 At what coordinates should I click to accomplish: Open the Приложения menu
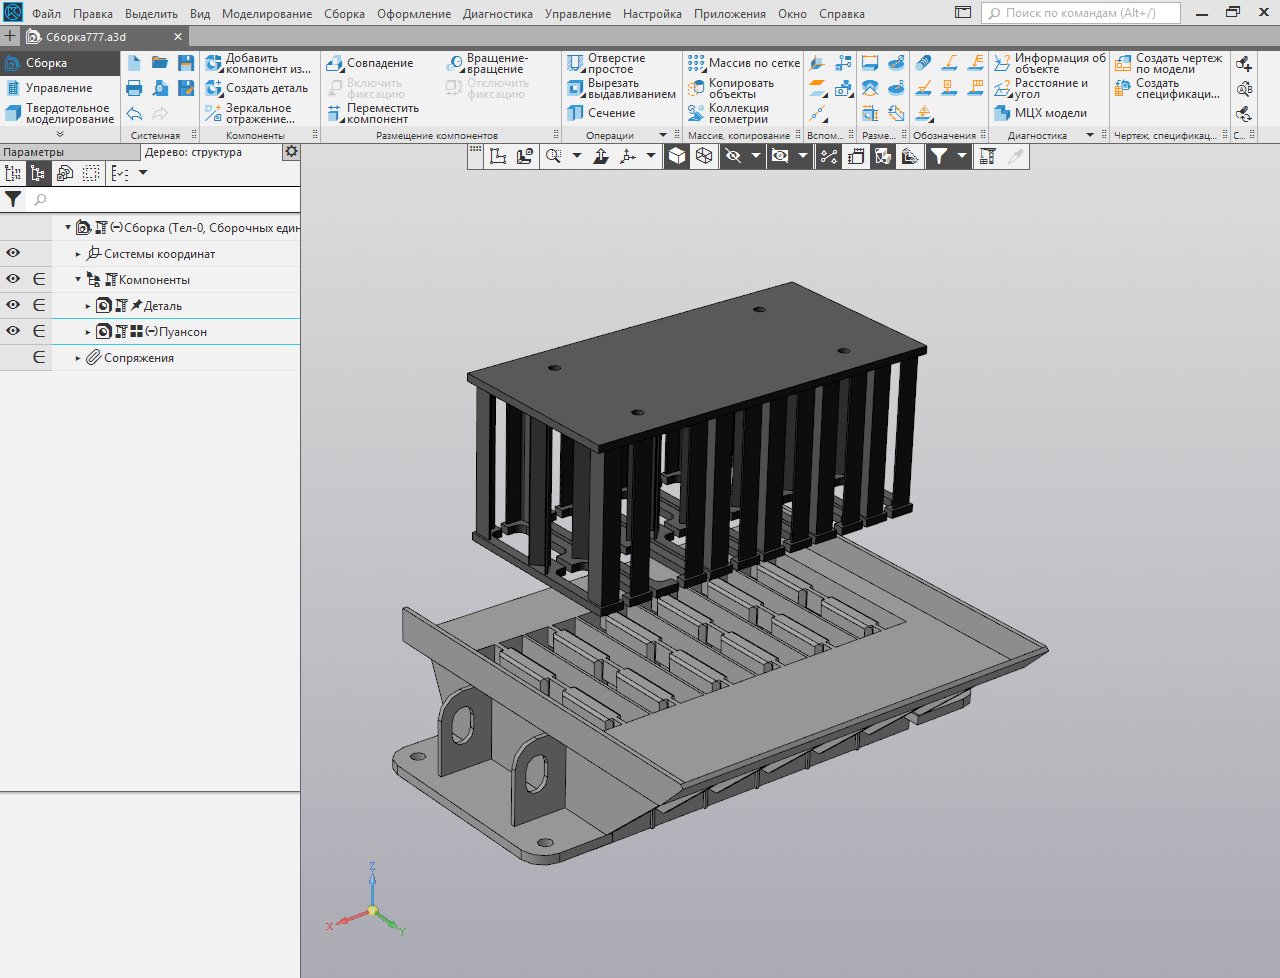pos(730,14)
